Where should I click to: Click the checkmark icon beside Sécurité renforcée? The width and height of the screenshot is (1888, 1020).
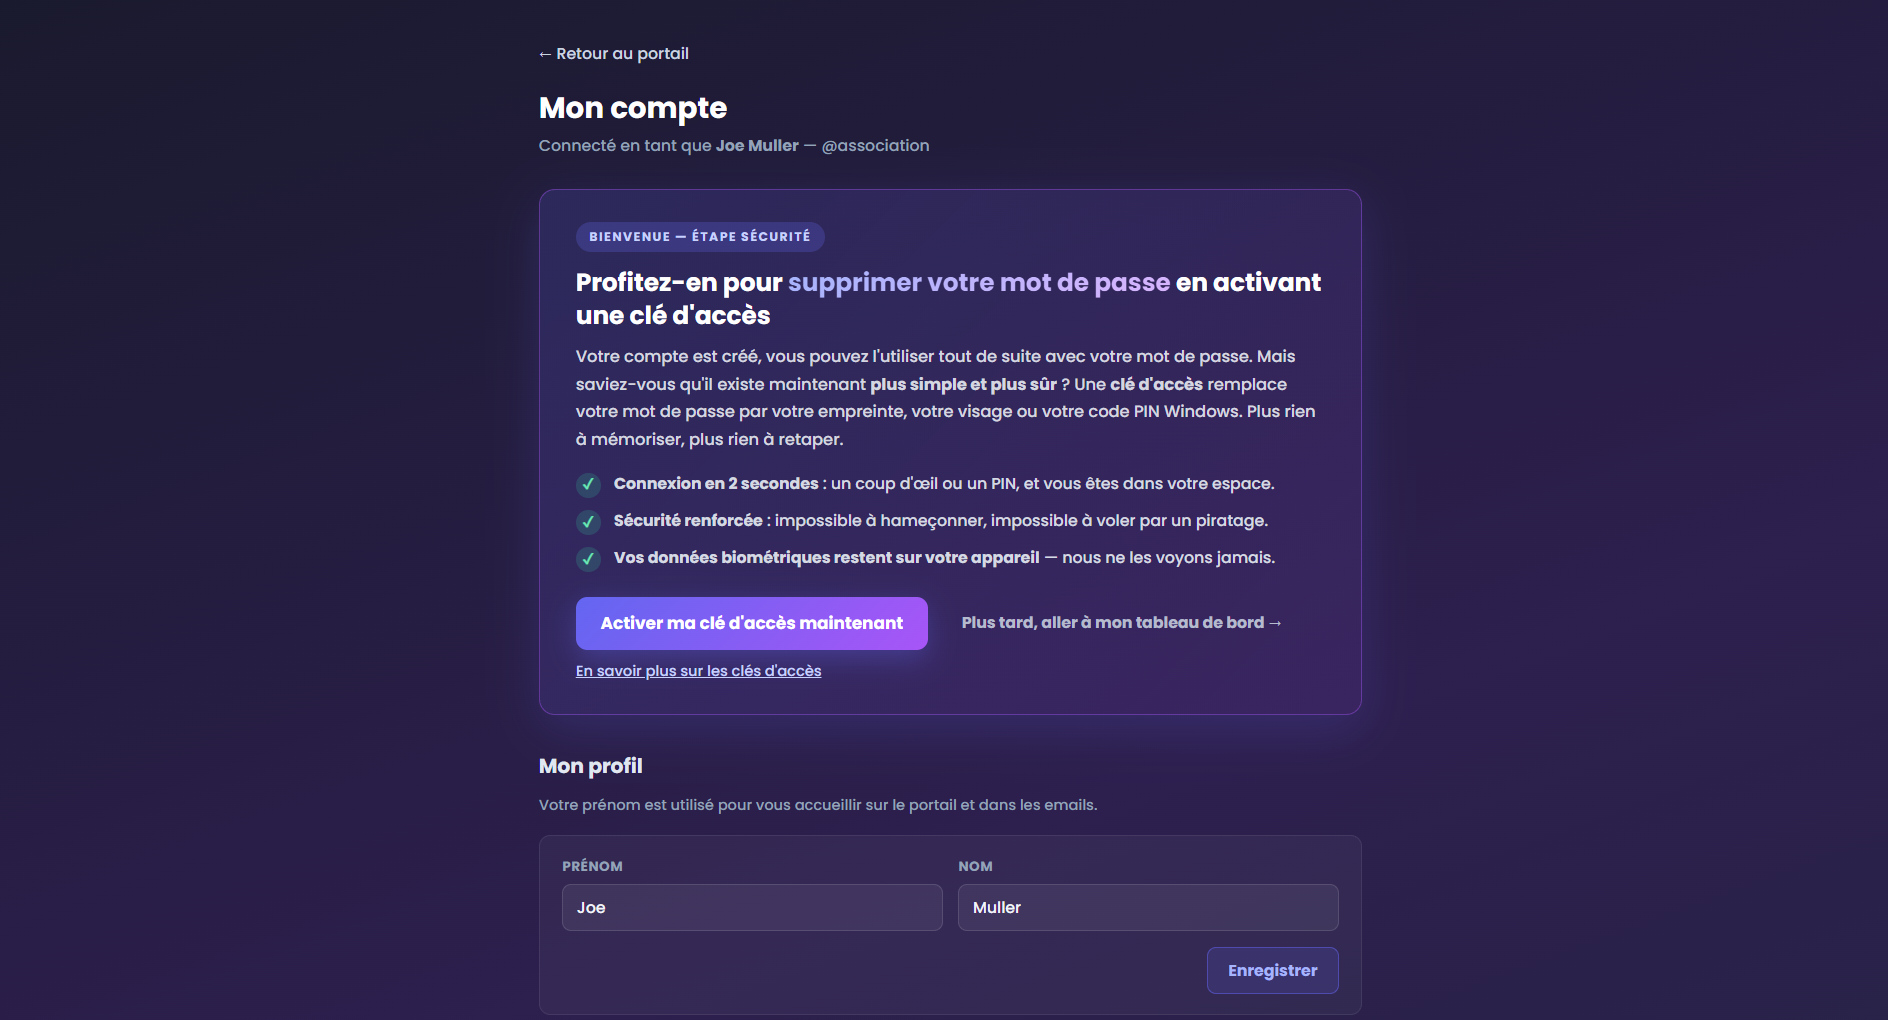[588, 522]
